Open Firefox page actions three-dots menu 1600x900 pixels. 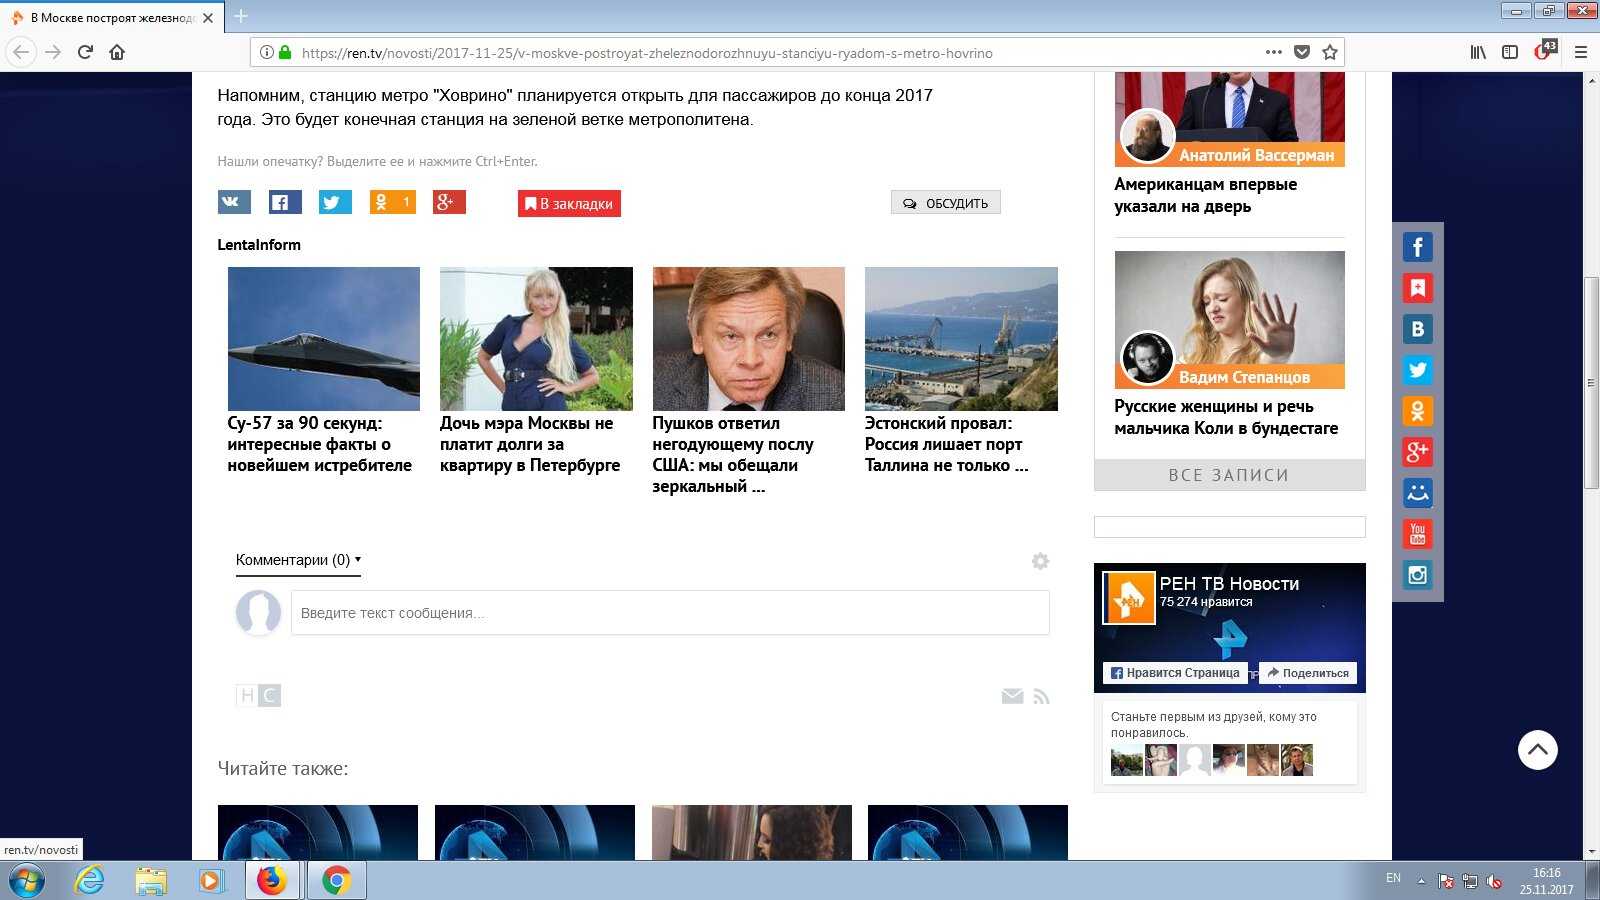point(1273,52)
